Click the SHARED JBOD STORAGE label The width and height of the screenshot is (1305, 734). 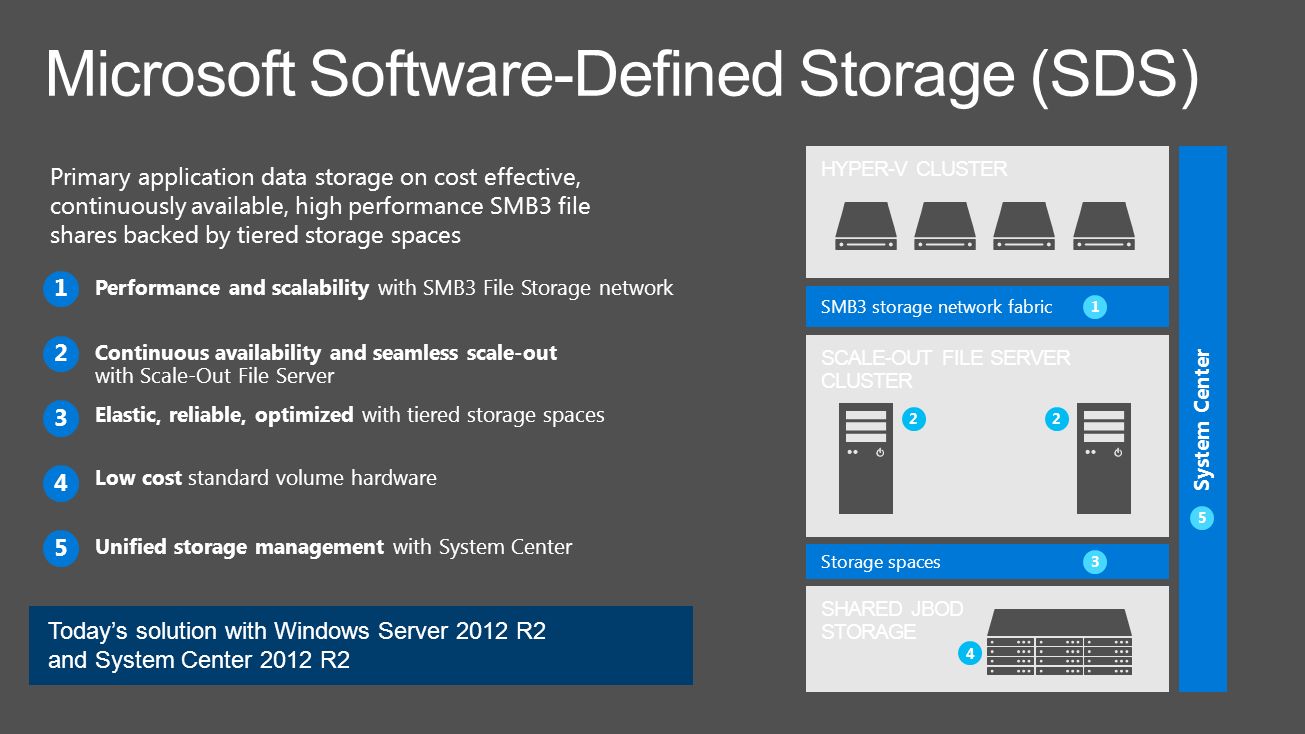pyautogui.click(x=892, y=620)
